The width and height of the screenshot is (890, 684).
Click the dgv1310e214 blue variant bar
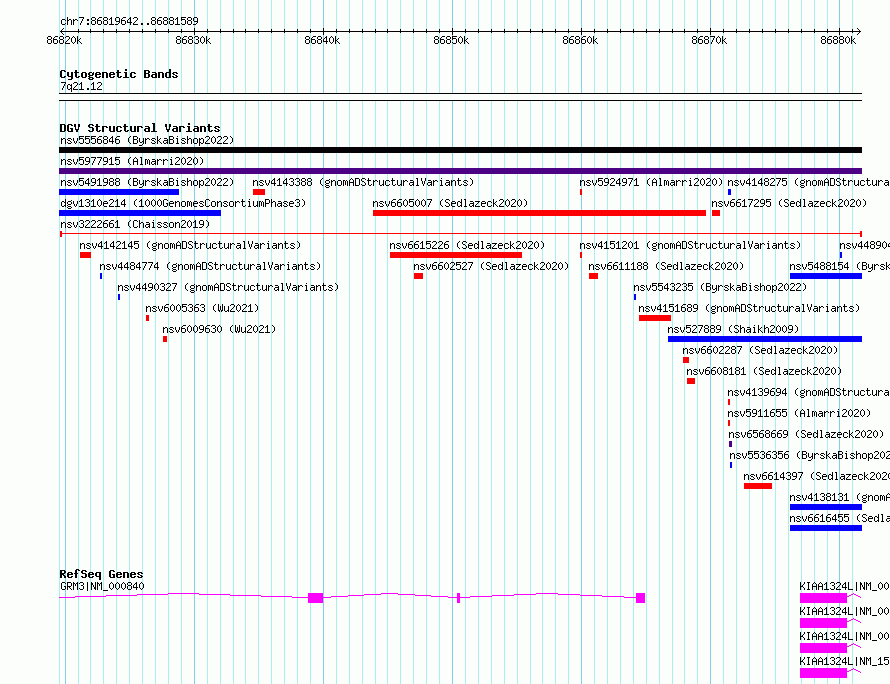140,213
